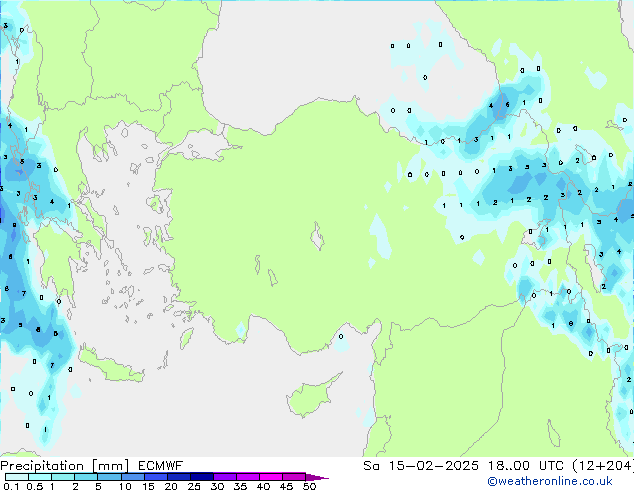Viewport: 634px width, 490px height.
Task: Click the '25' legend scale value
Action: [x=194, y=486]
